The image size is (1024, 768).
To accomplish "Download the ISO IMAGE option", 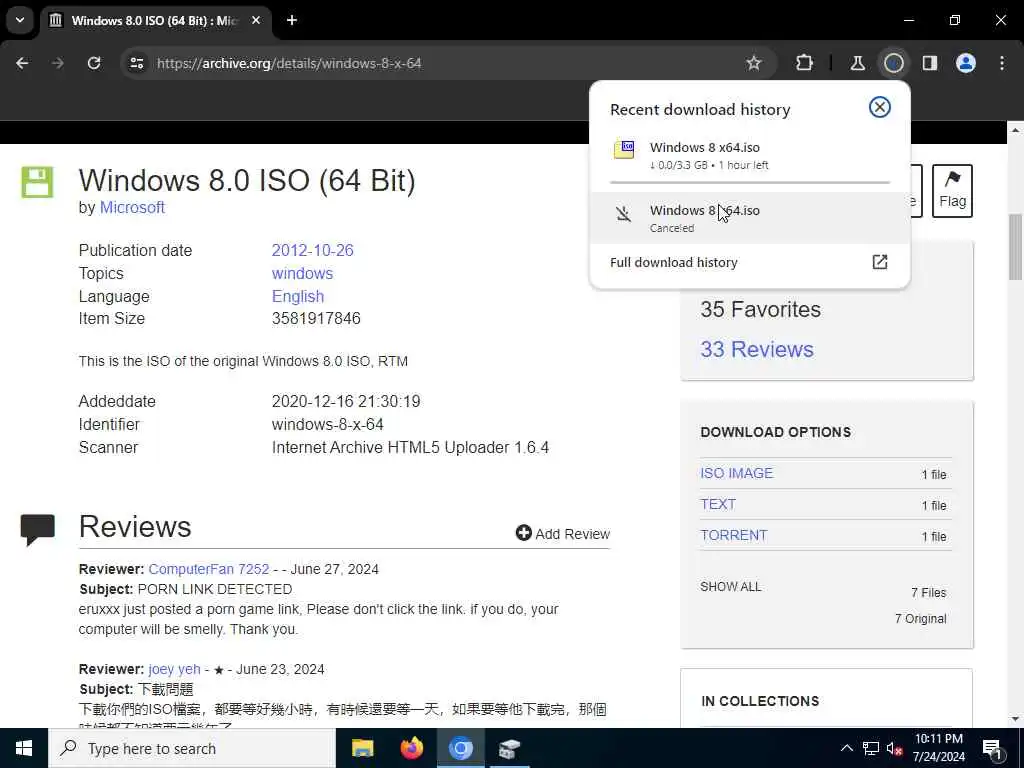I will (737, 473).
